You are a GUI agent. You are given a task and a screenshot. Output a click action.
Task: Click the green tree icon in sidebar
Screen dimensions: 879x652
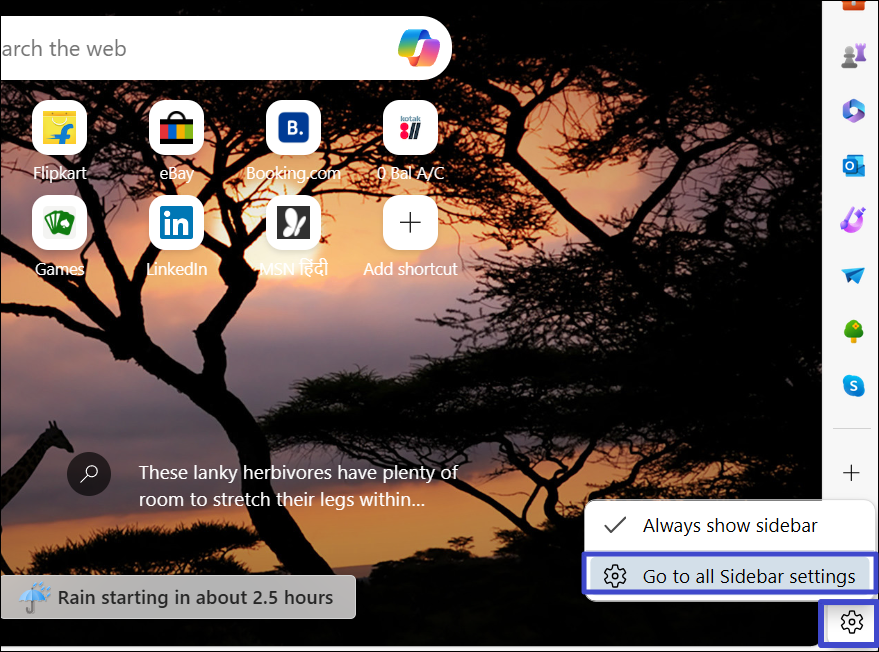coord(852,330)
